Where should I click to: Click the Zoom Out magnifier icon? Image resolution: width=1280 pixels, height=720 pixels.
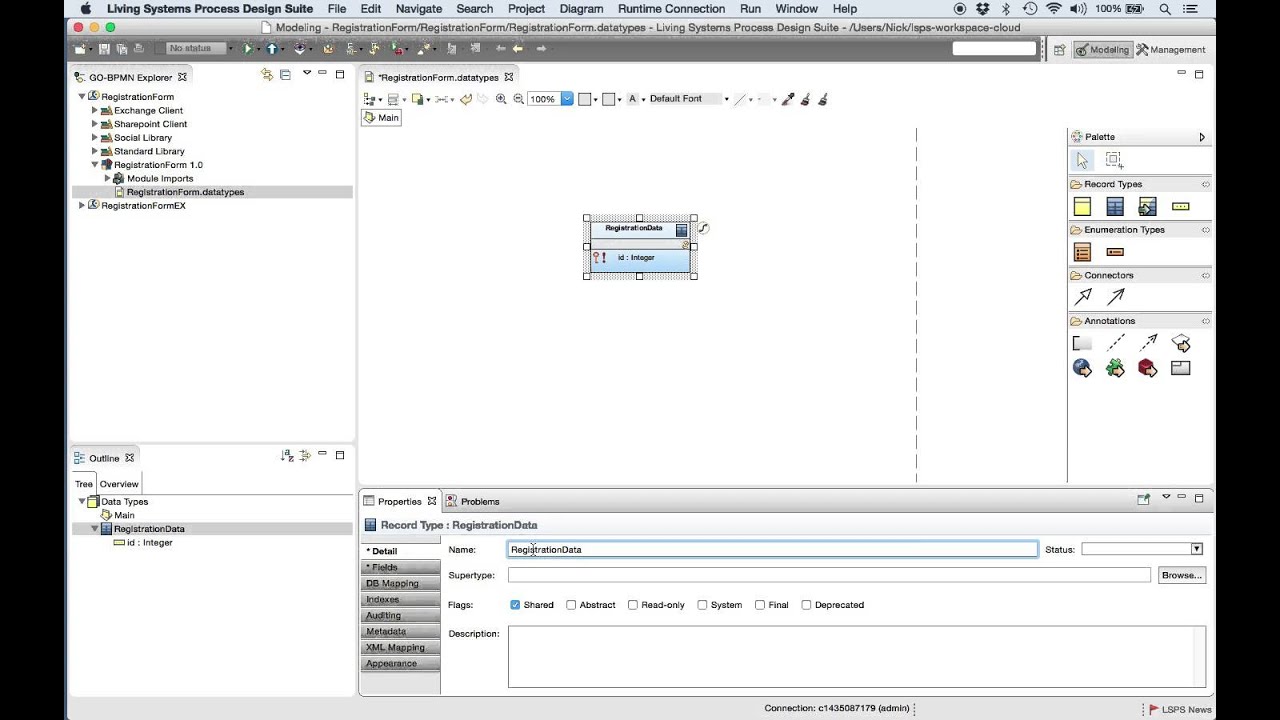[x=518, y=99]
